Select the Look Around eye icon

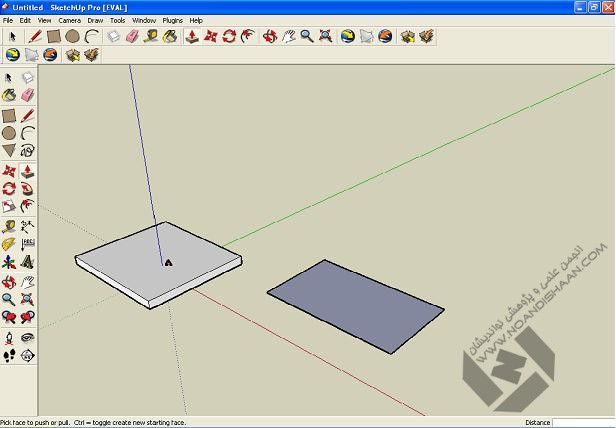pos(27,336)
